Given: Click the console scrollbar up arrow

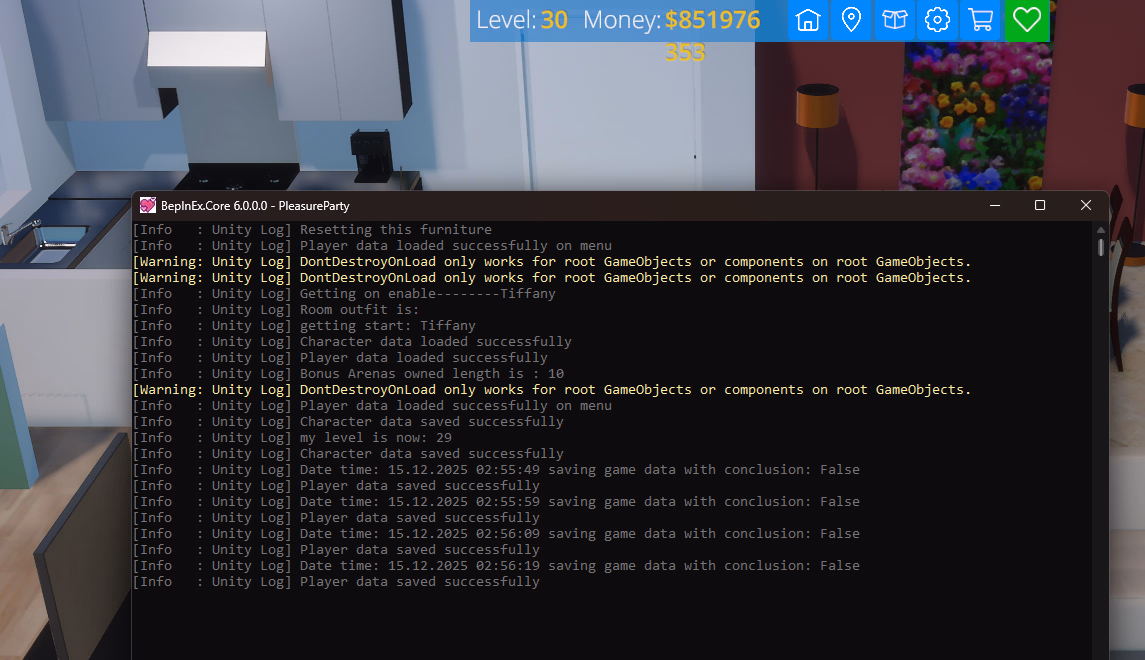Looking at the screenshot, I should pos(1101,229).
